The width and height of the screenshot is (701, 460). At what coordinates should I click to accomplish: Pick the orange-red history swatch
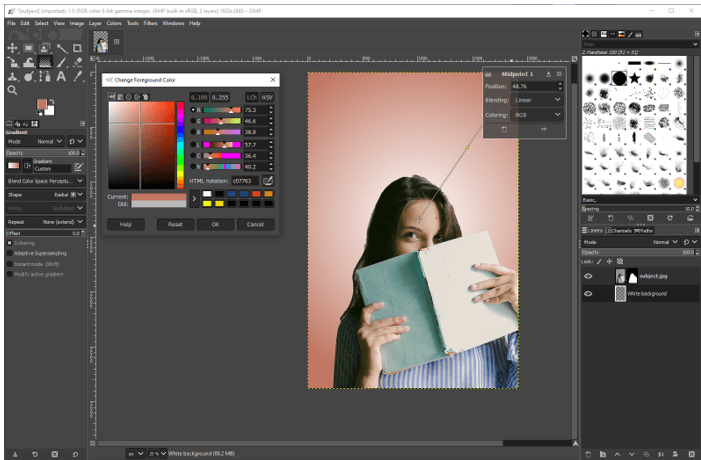(256, 194)
